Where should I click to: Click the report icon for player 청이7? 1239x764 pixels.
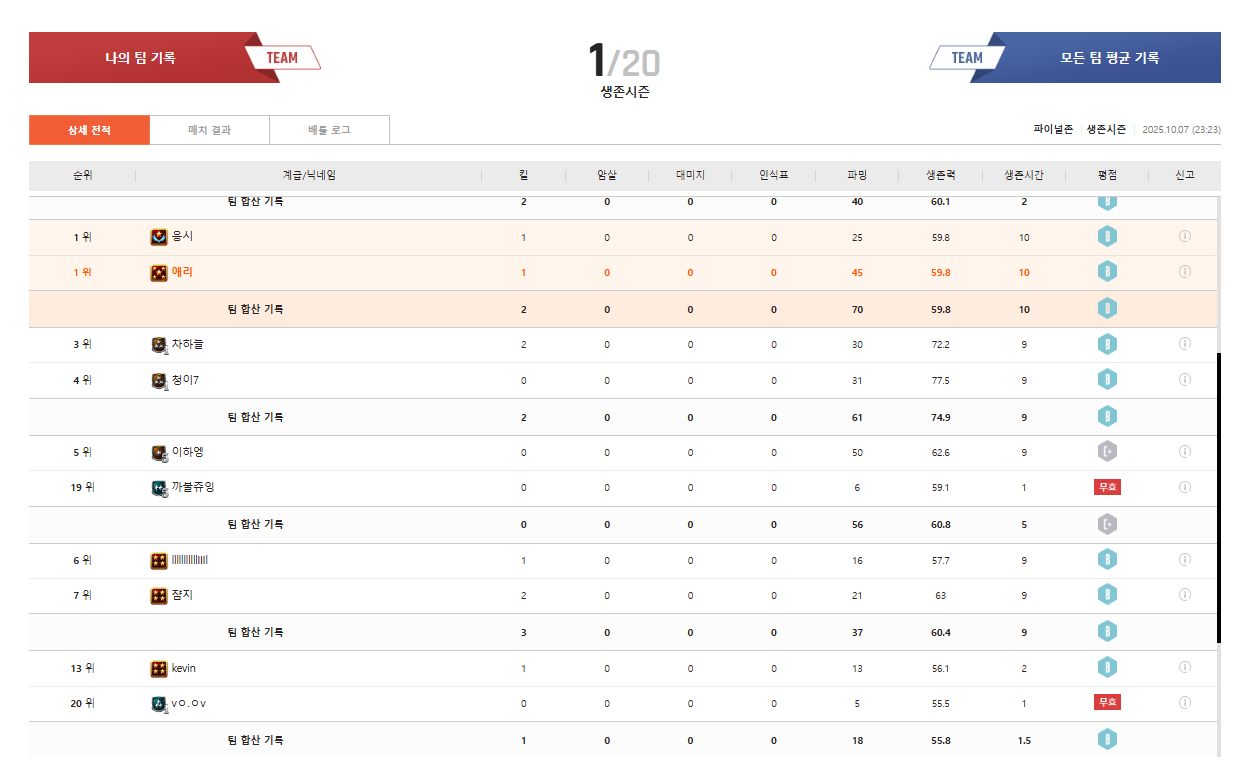pyautogui.click(x=1184, y=380)
